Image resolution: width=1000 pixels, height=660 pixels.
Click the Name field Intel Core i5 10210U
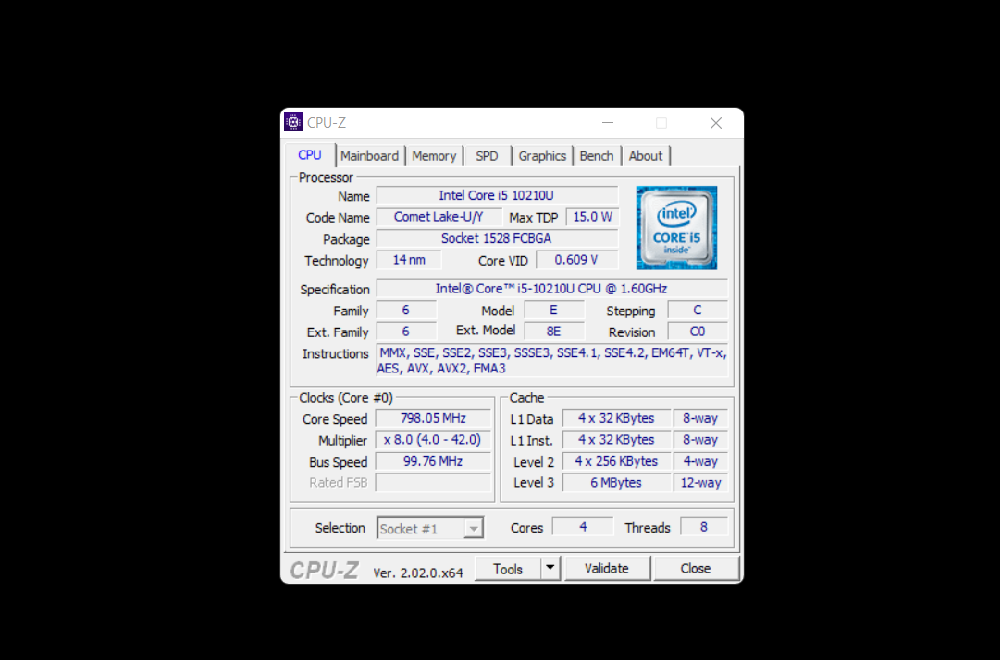497,196
